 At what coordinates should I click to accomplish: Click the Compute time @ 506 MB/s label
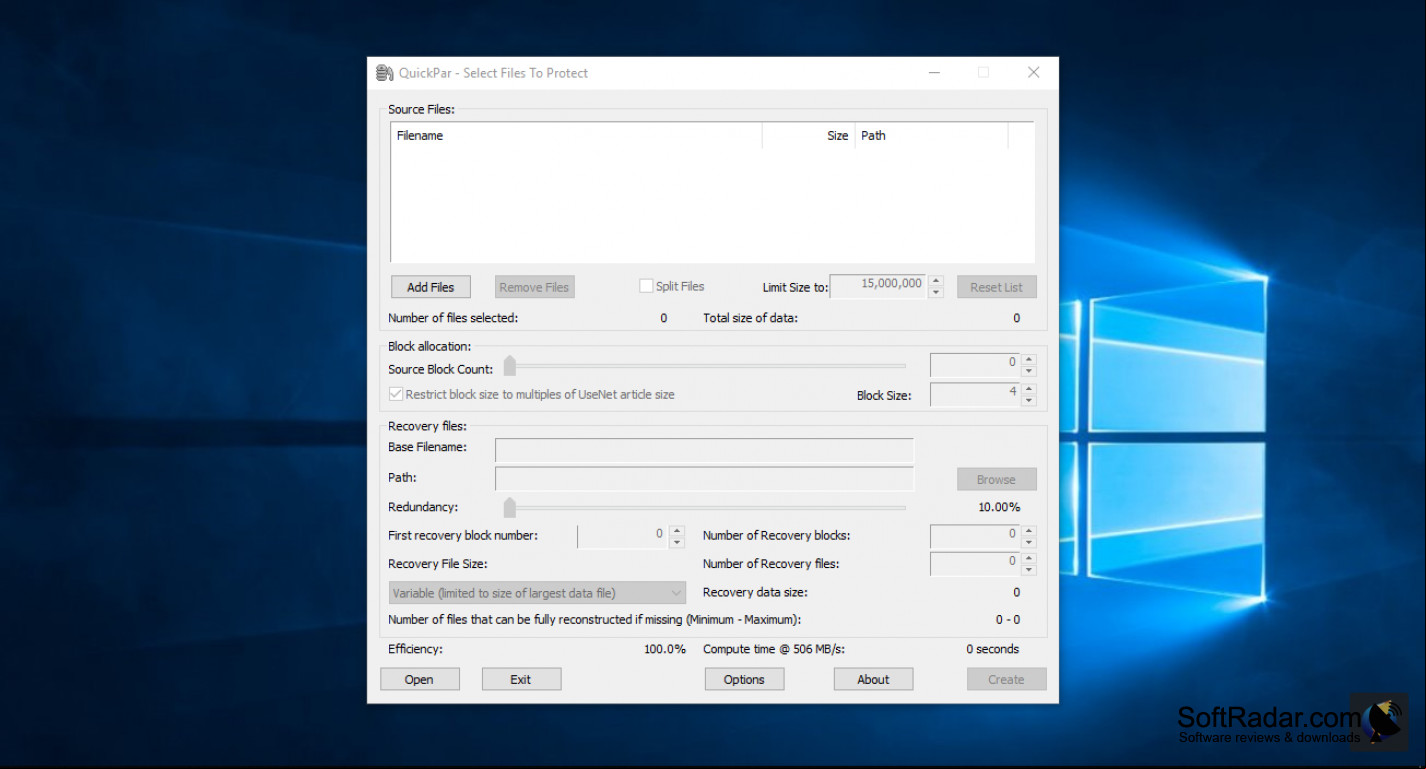[774, 649]
